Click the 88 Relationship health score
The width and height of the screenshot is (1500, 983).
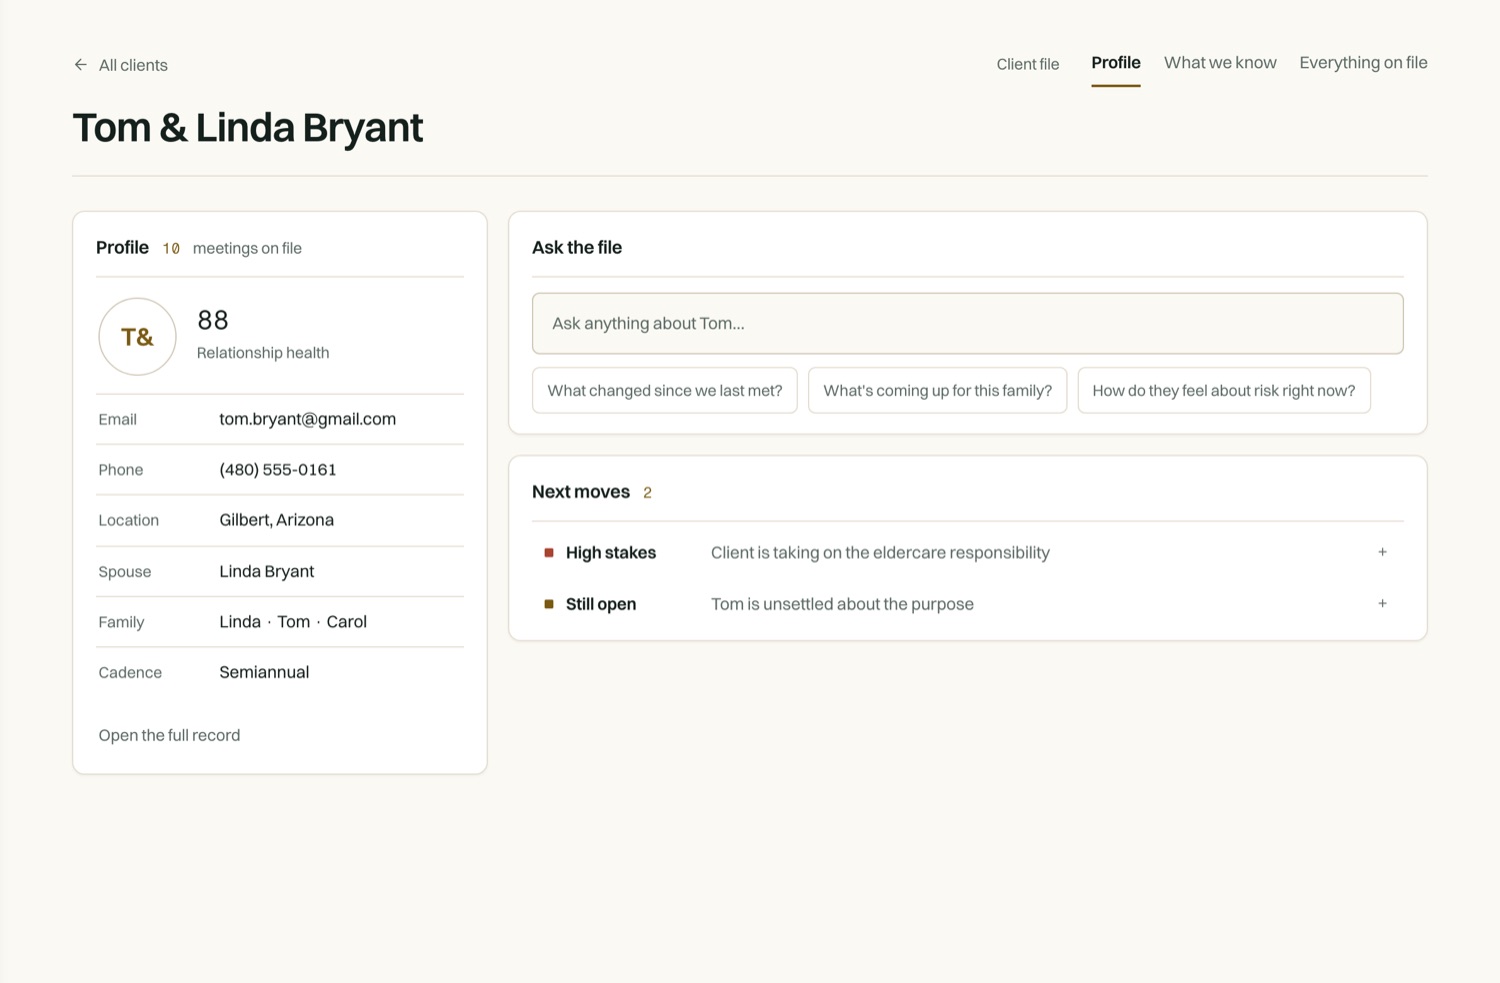click(263, 335)
